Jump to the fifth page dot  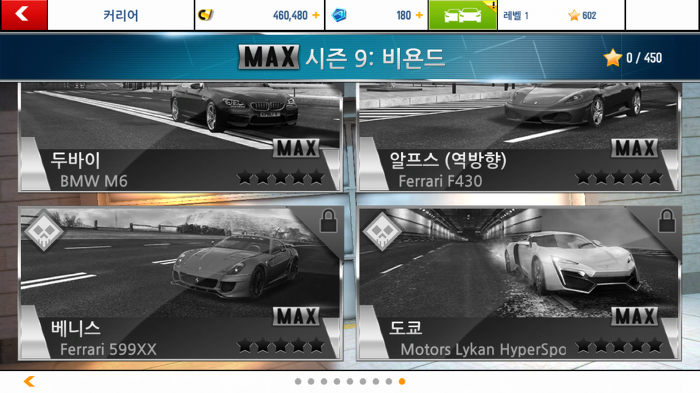pyautogui.click(x=350, y=381)
